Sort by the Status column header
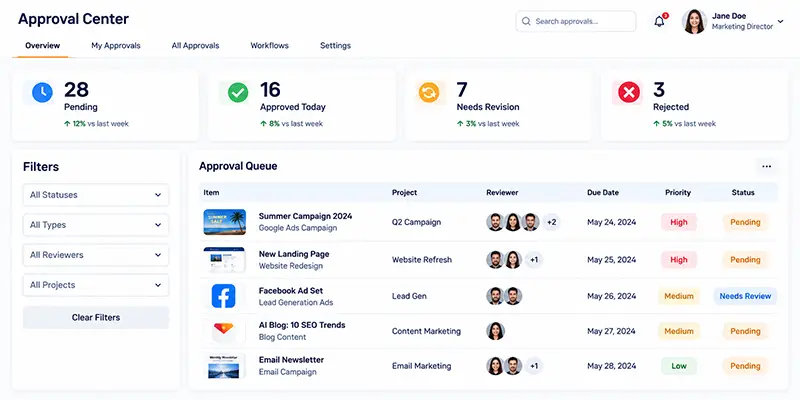This screenshot has height=400, width=800. tap(743, 192)
